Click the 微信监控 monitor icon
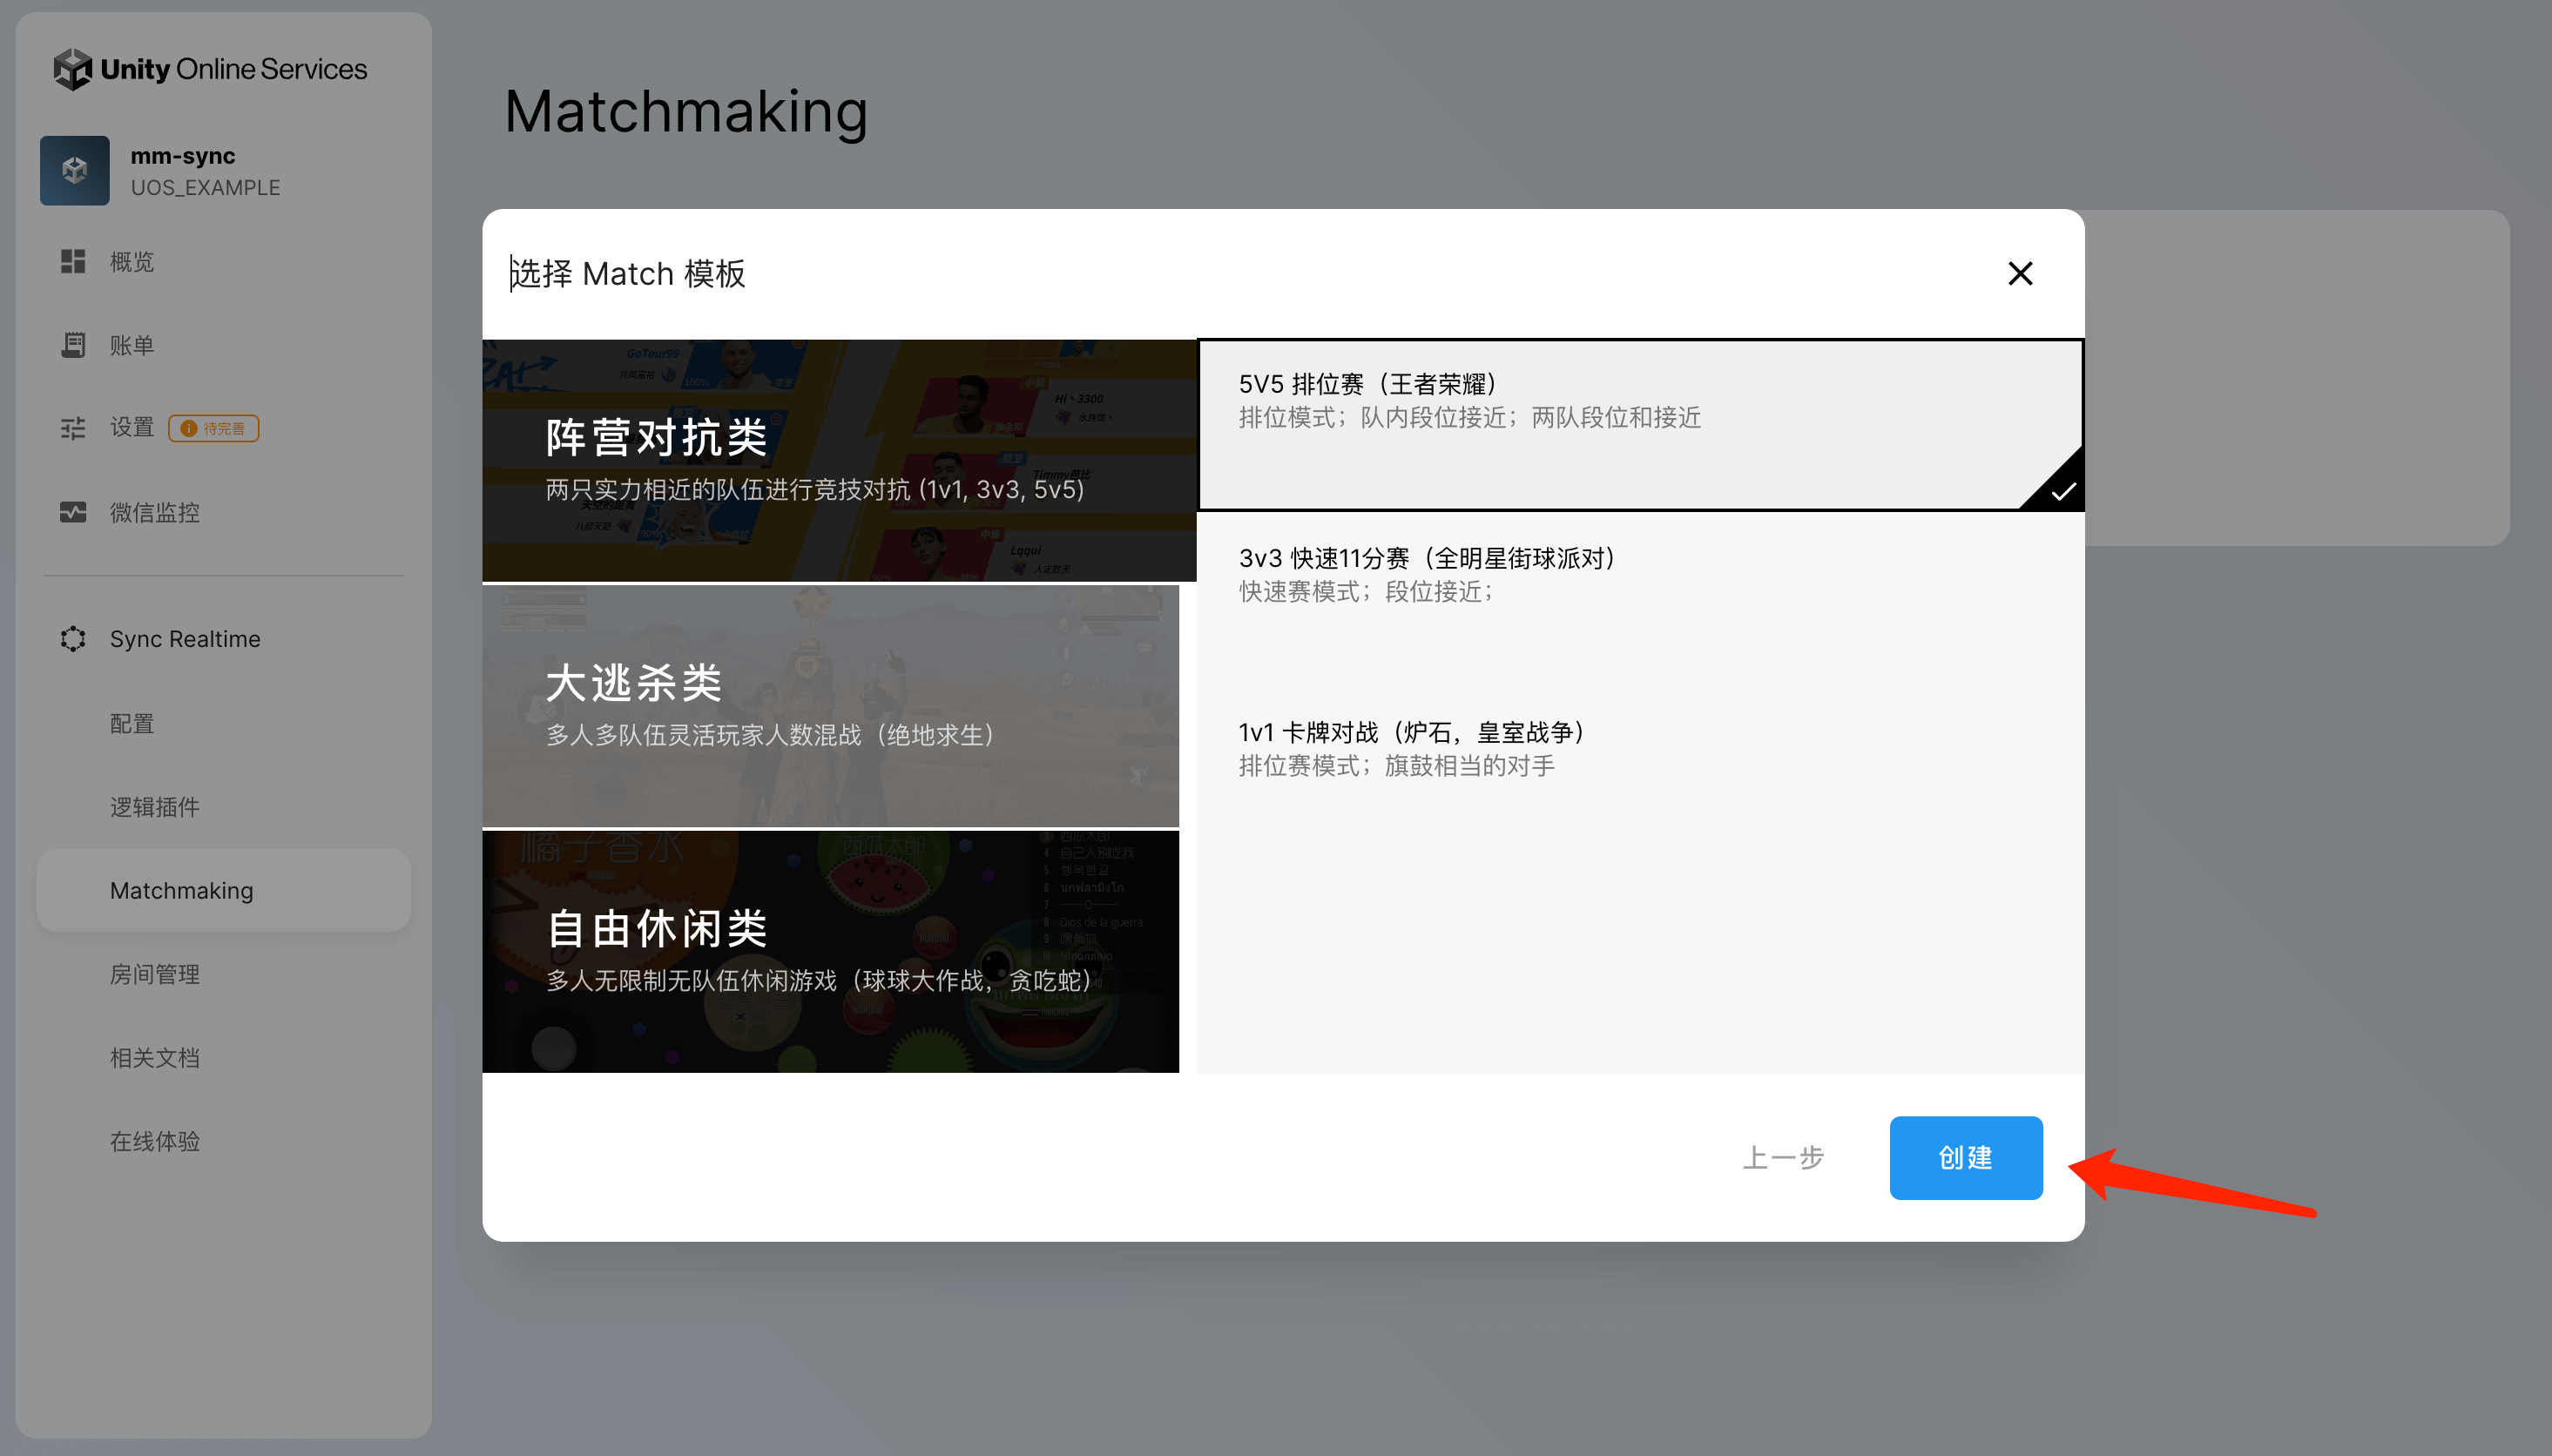Image resolution: width=2552 pixels, height=1456 pixels. click(x=73, y=513)
